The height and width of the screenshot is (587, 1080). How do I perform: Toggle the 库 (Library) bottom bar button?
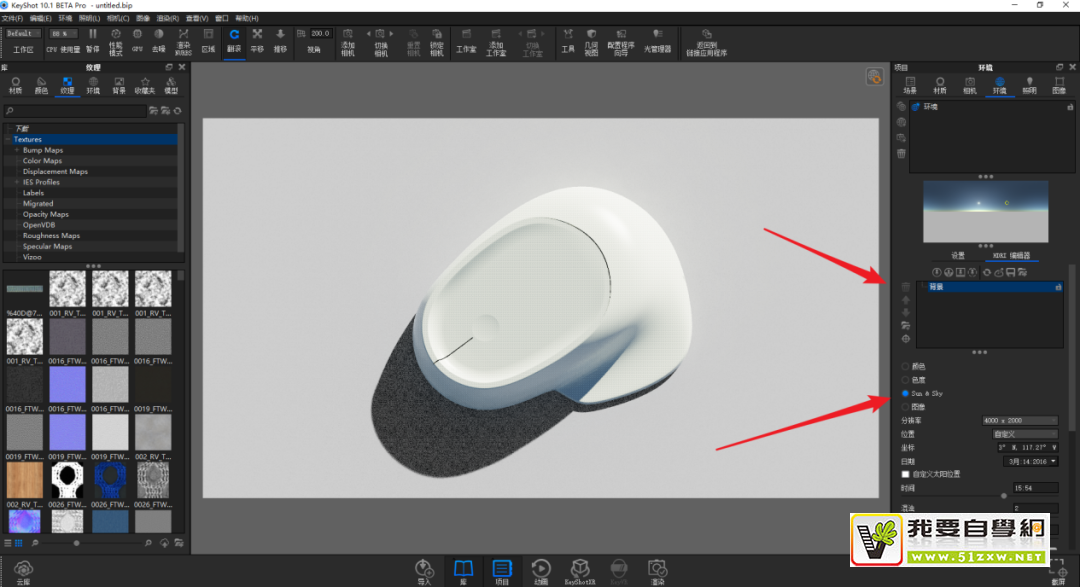coord(463,572)
